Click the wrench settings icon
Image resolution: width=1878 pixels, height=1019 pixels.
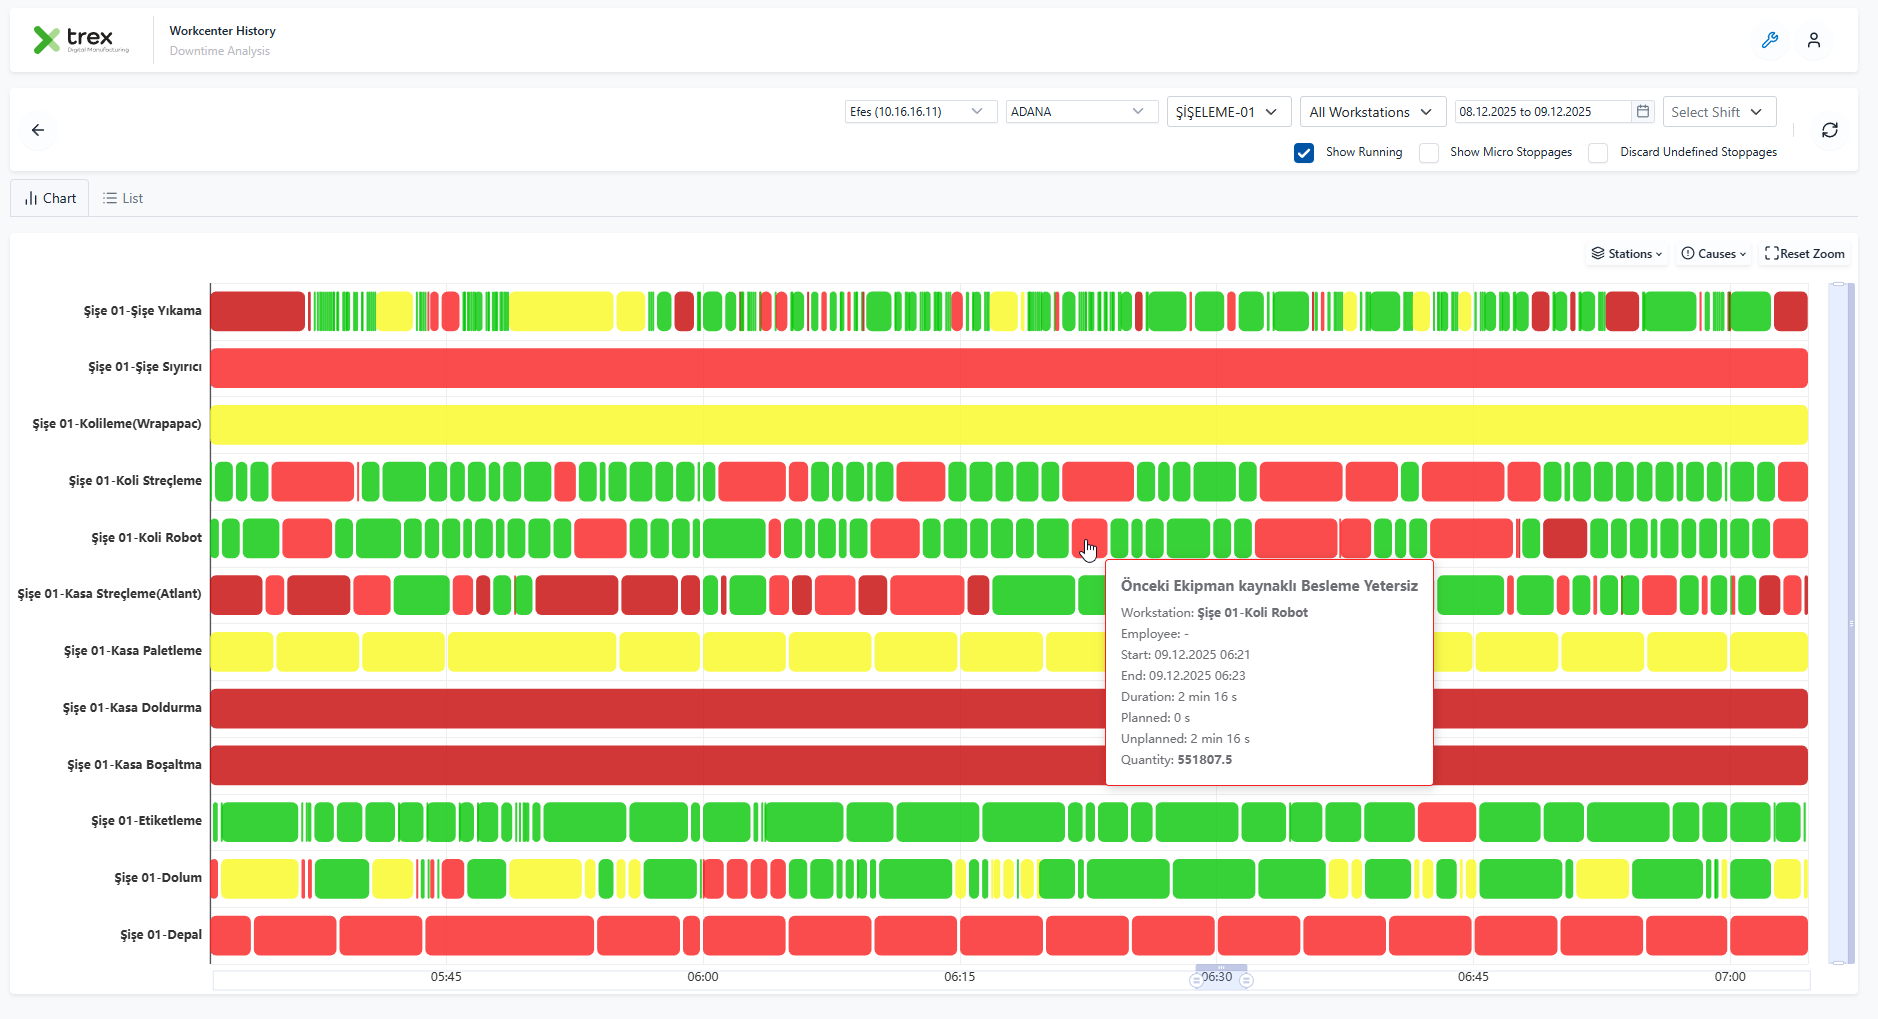1770,40
